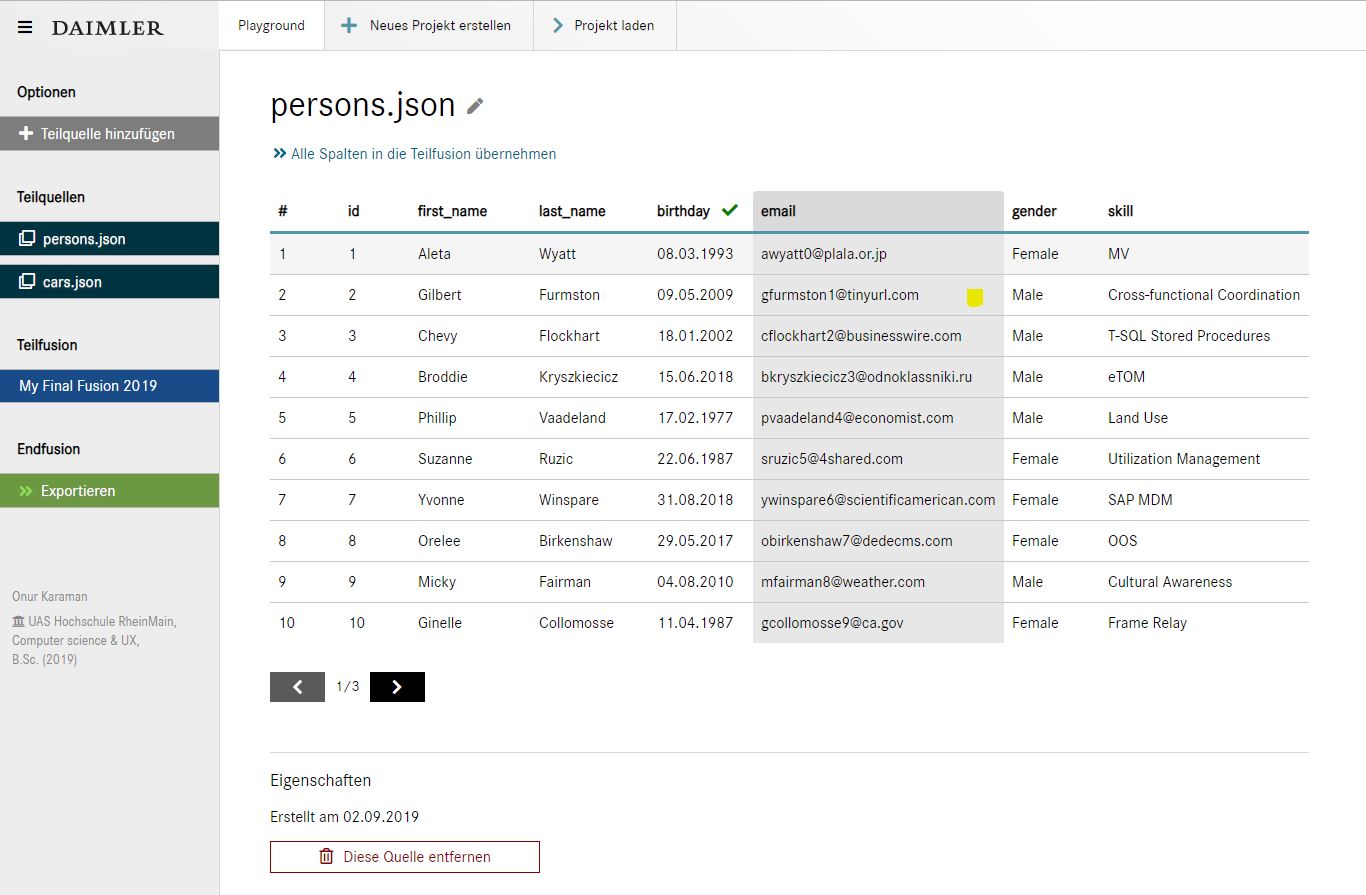
Task: Toggle the green checkmark on the birthday column
Action: [728, 210]
